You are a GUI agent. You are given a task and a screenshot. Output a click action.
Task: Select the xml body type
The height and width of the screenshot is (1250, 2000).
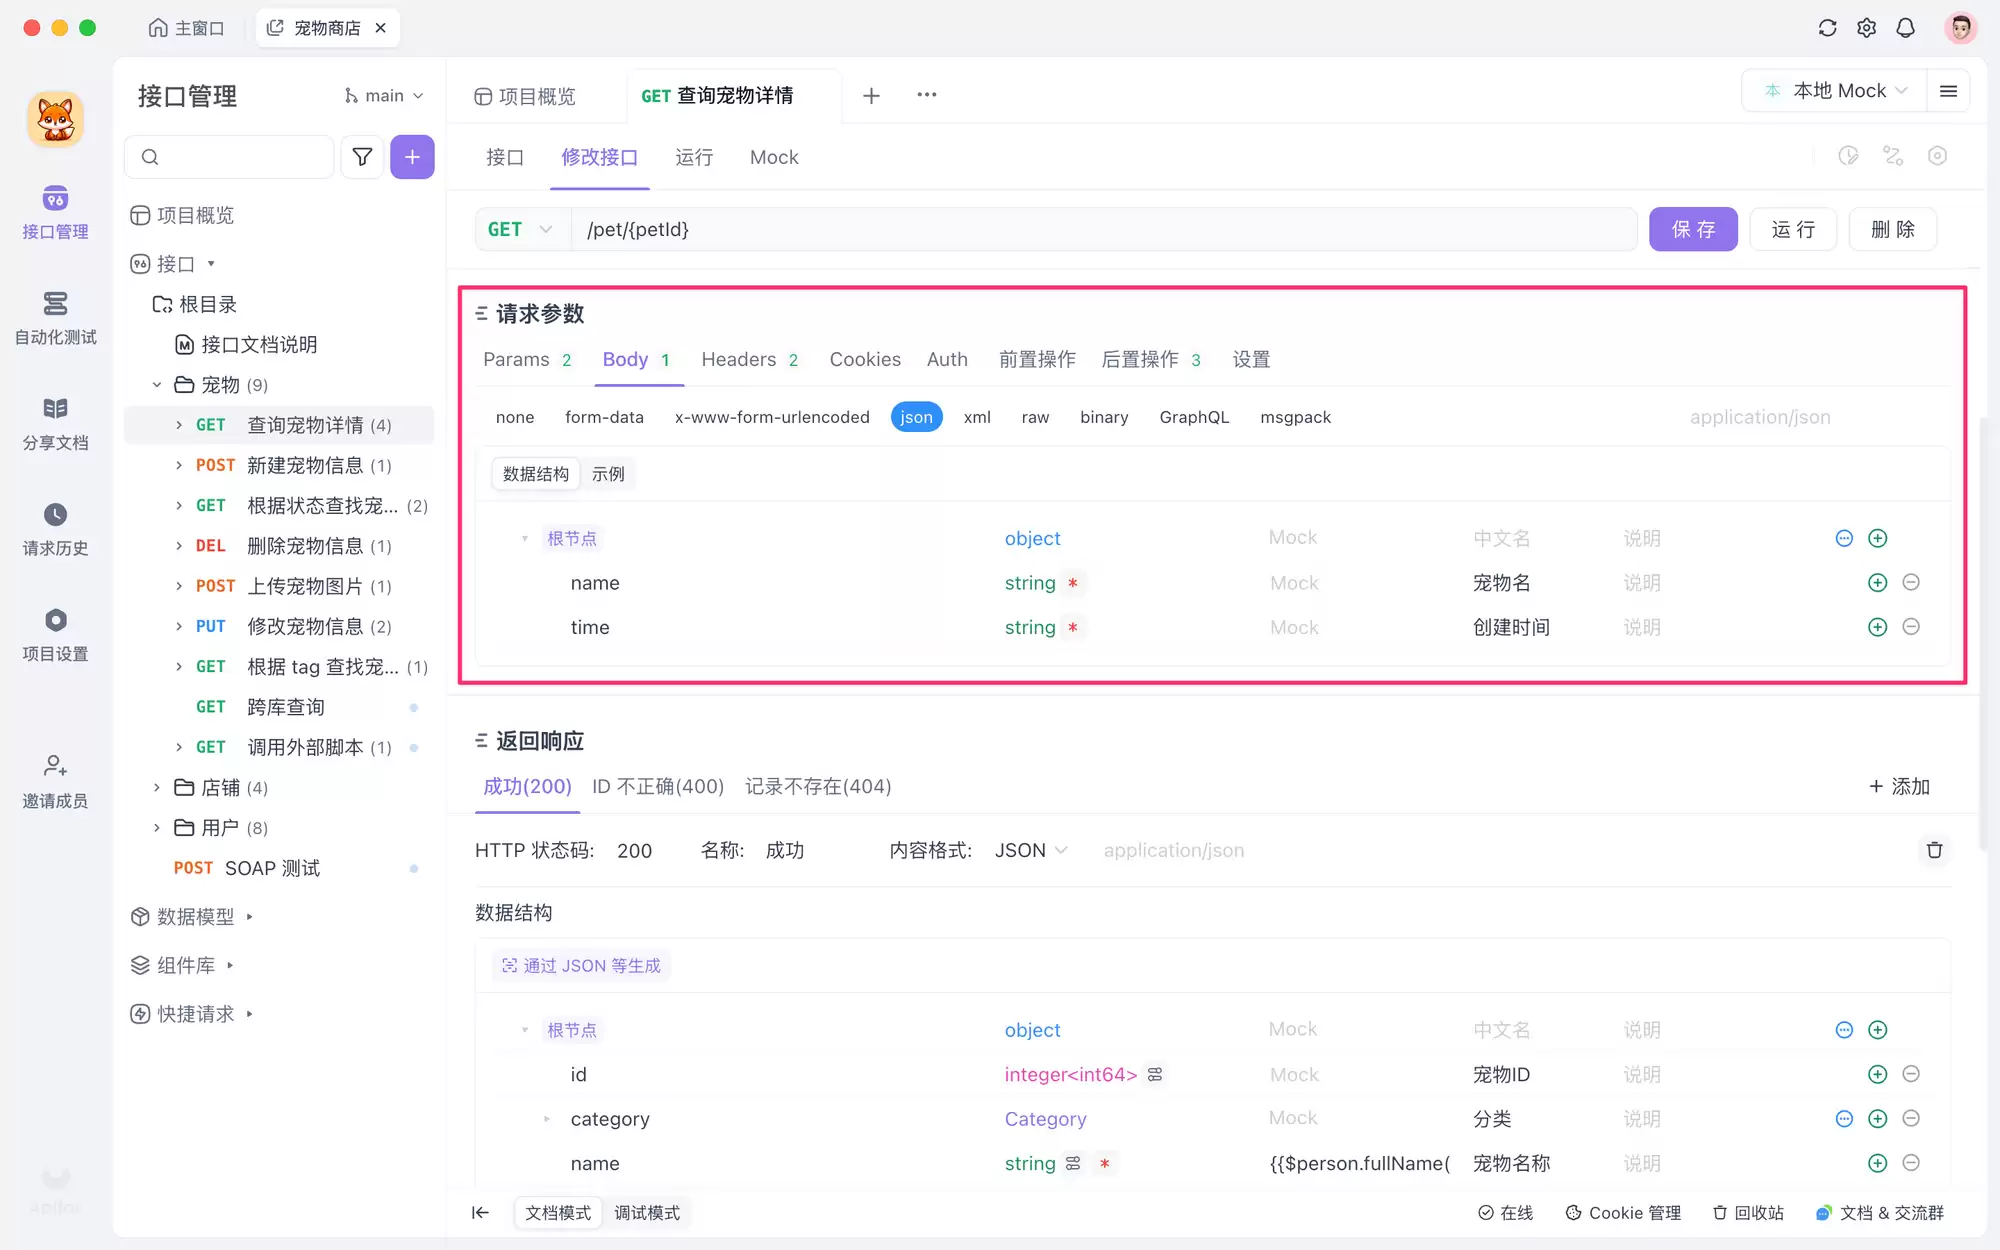tap(977, 417)
